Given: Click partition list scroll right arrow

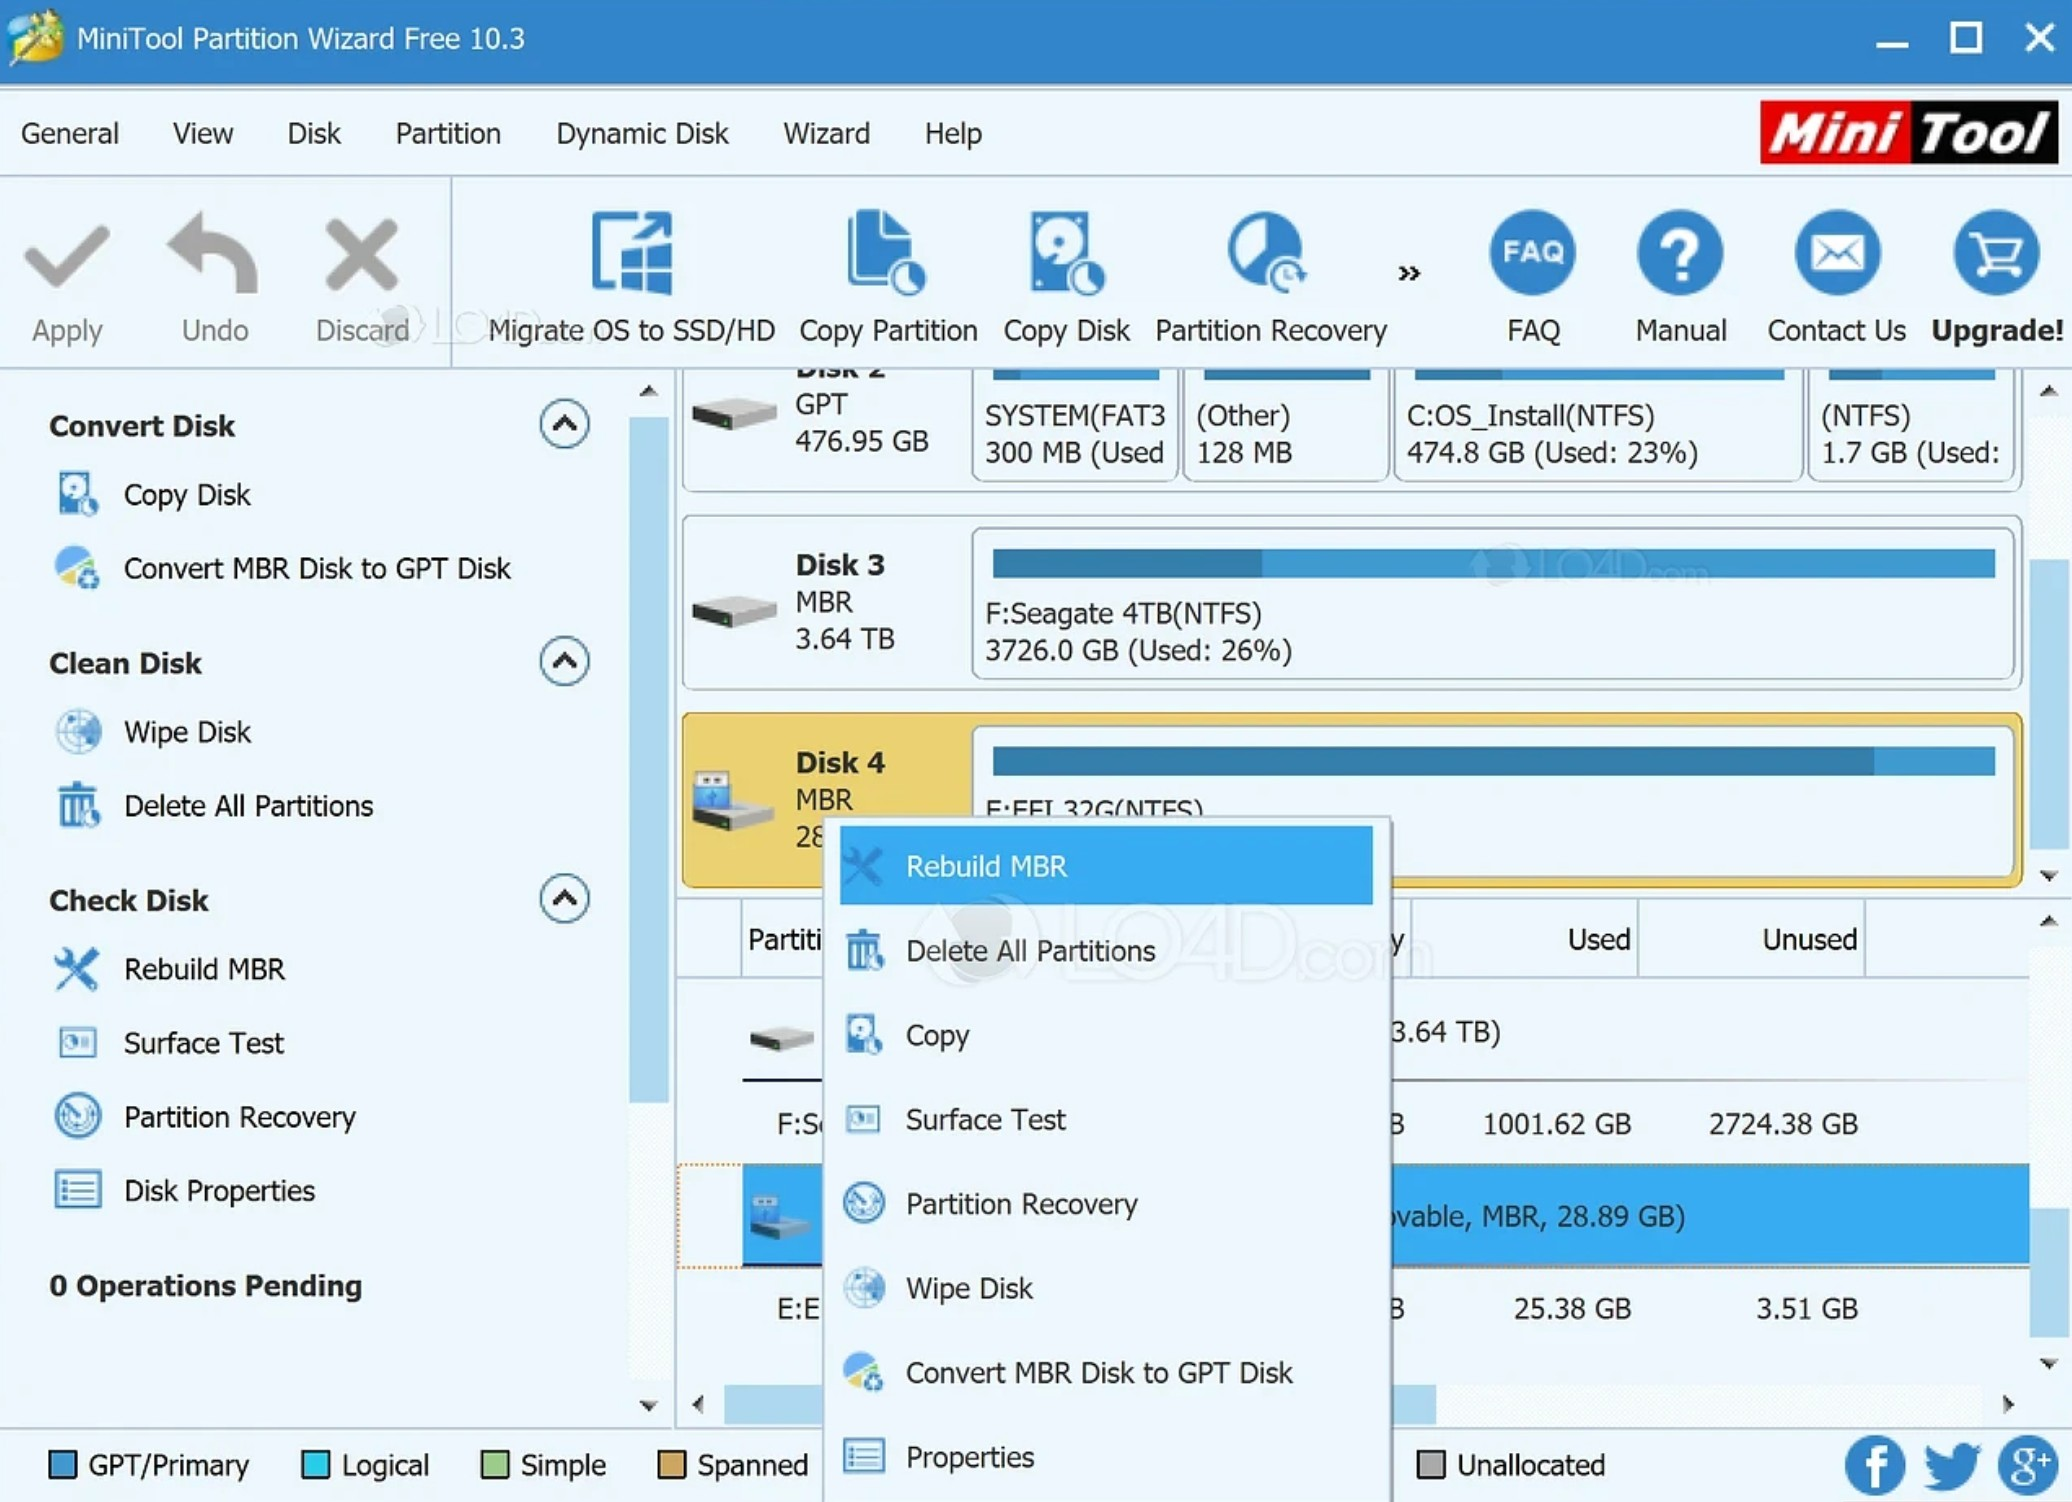Looking at the screenshot, I should 2007,1404.
